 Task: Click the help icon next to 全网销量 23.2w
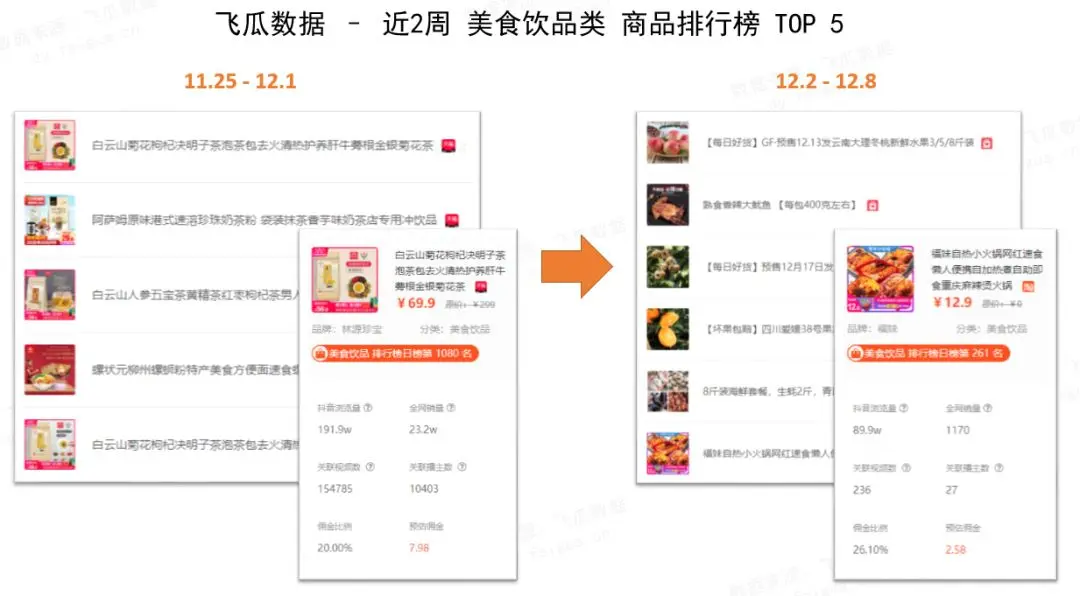pyautogui.click(x=451, y=408)
